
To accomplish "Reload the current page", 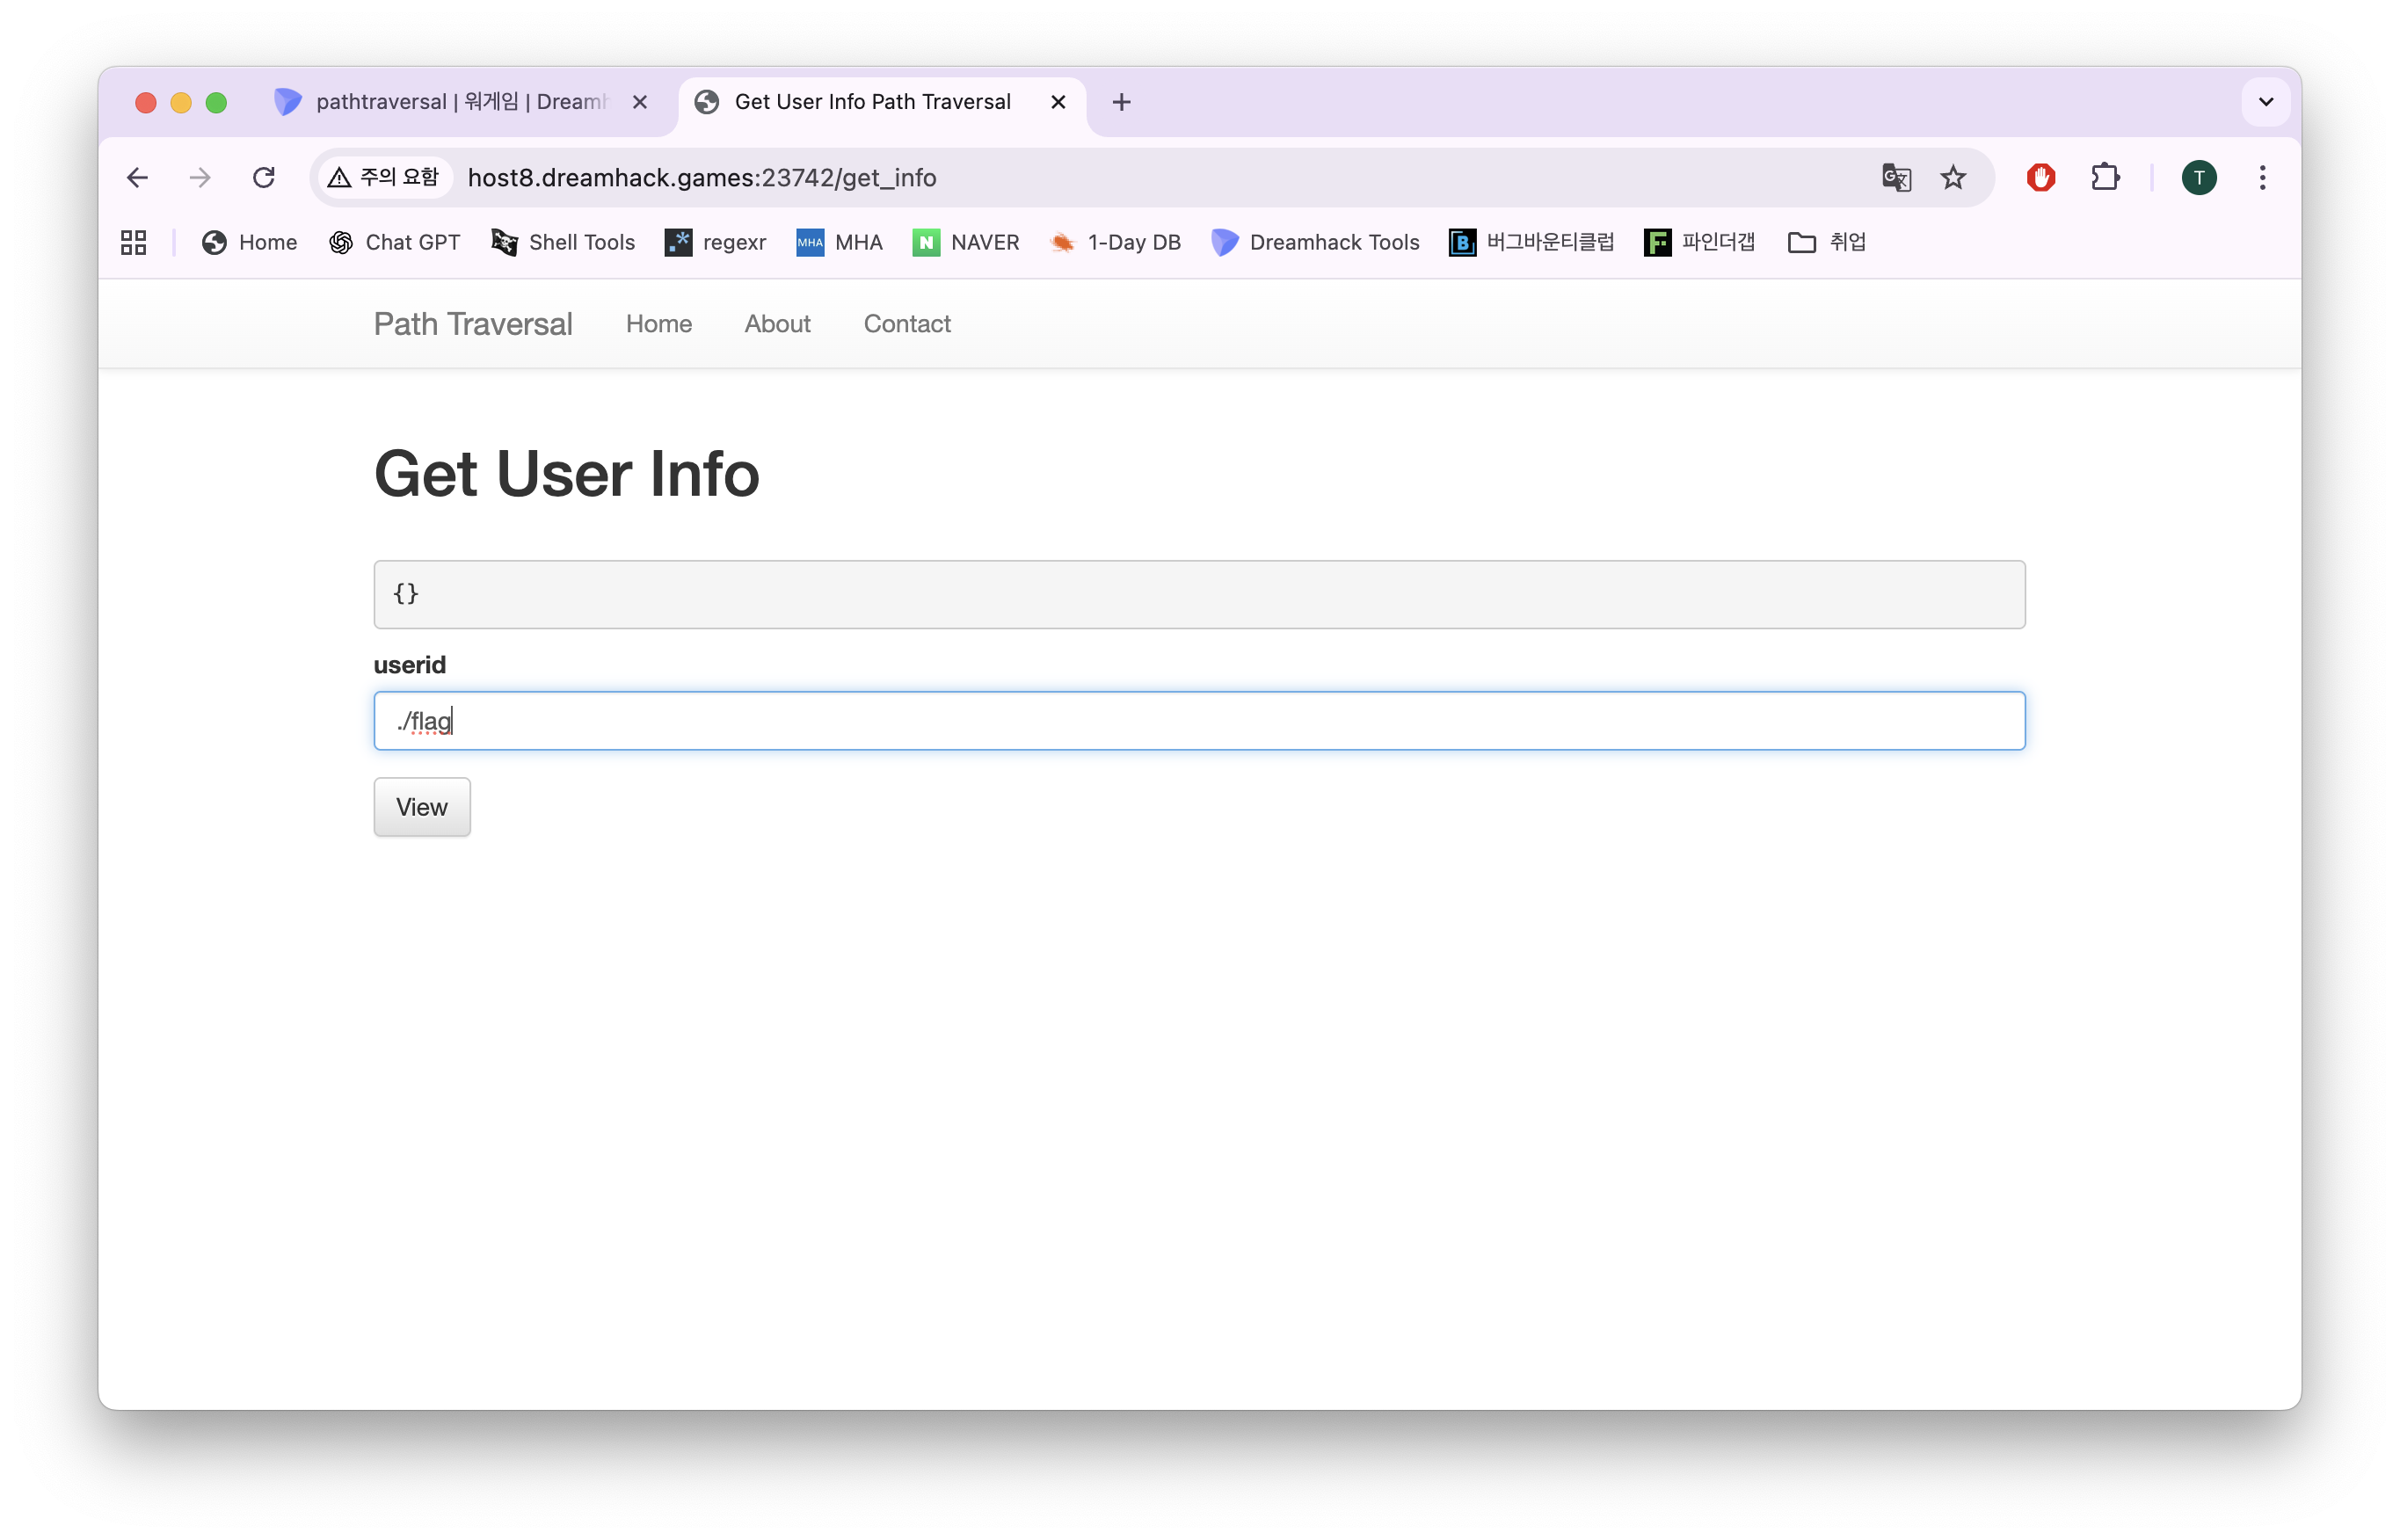I will pyautogui.click(x=263, y=178).
